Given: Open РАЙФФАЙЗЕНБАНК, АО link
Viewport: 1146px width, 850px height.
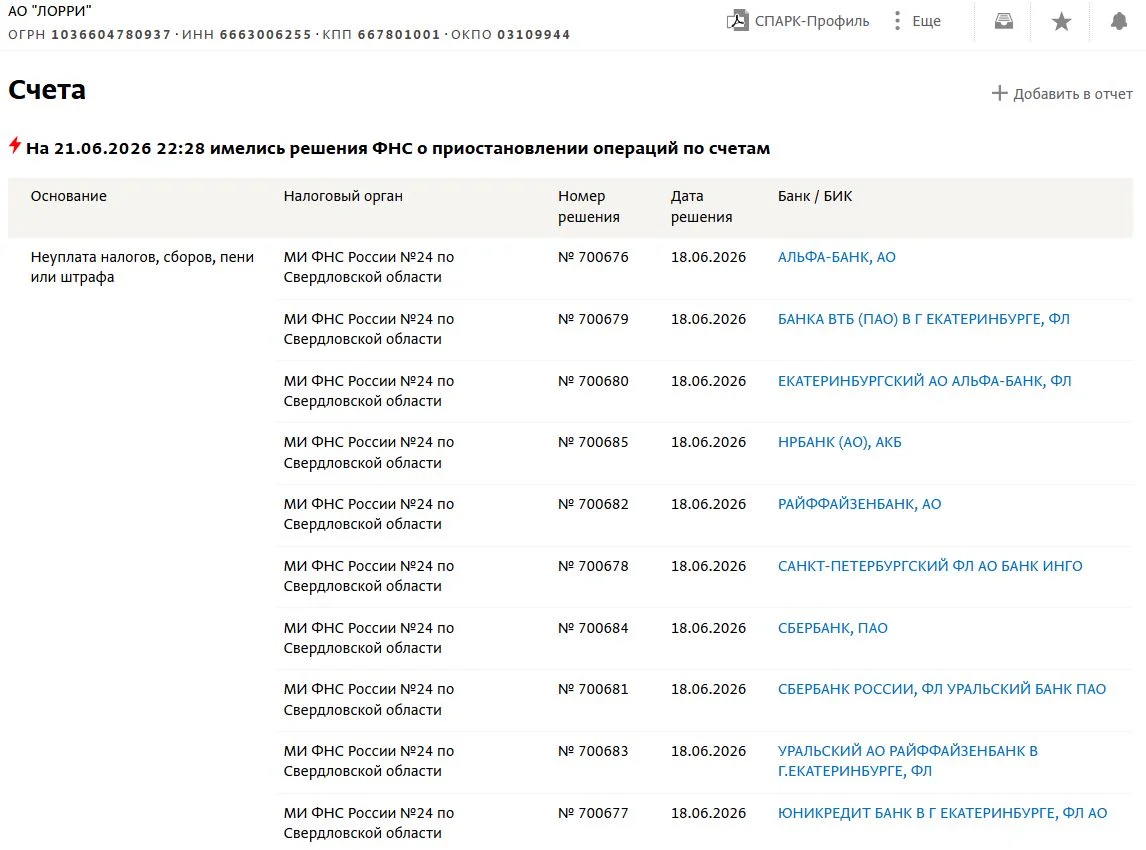Looking at the screenshot, I should (859, 504).
